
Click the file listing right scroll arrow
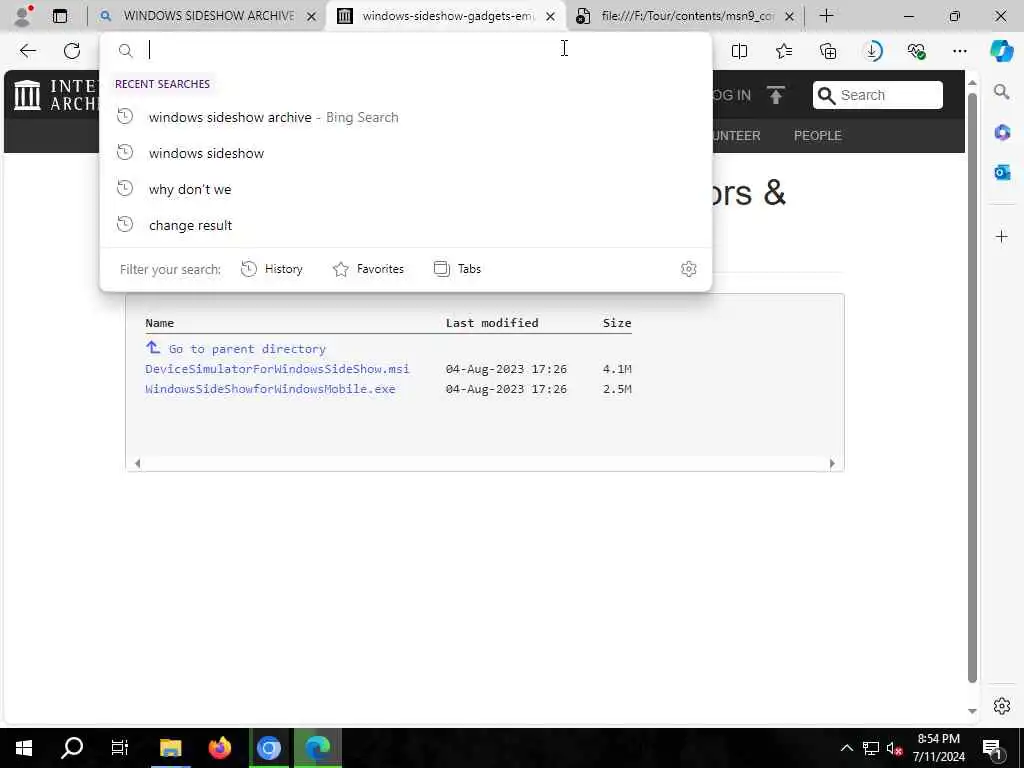click(832, 463)
